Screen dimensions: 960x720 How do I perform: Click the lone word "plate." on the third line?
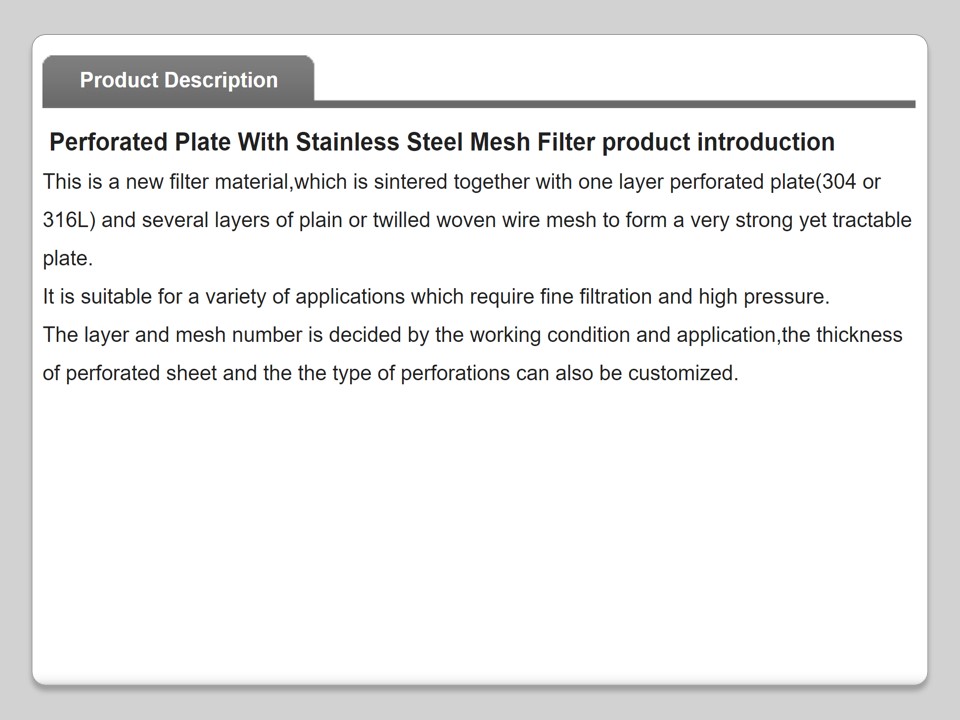point(68,259)
